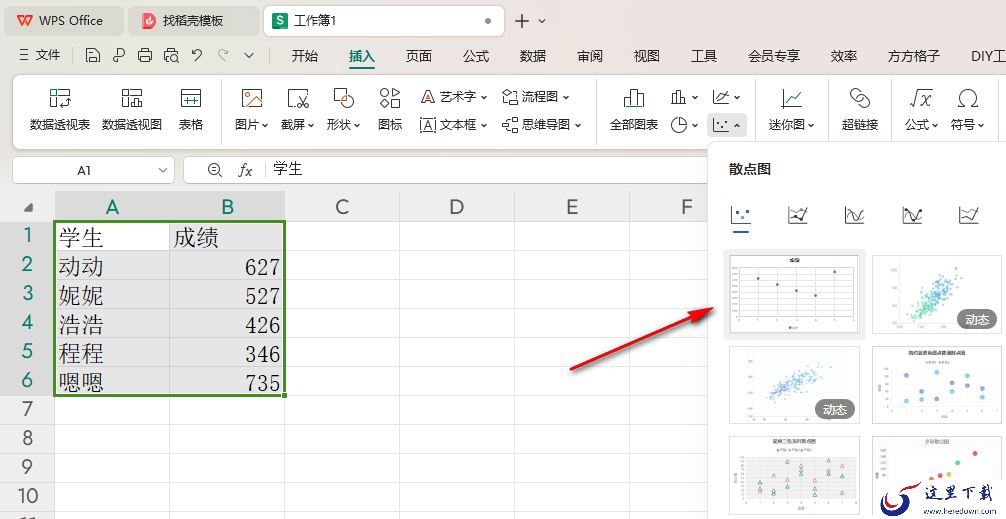The width and height of the screenshot is (1006, 519).
Task: Open Efficiency (效率) ribbon tab
Action: [x=844, y=56]
